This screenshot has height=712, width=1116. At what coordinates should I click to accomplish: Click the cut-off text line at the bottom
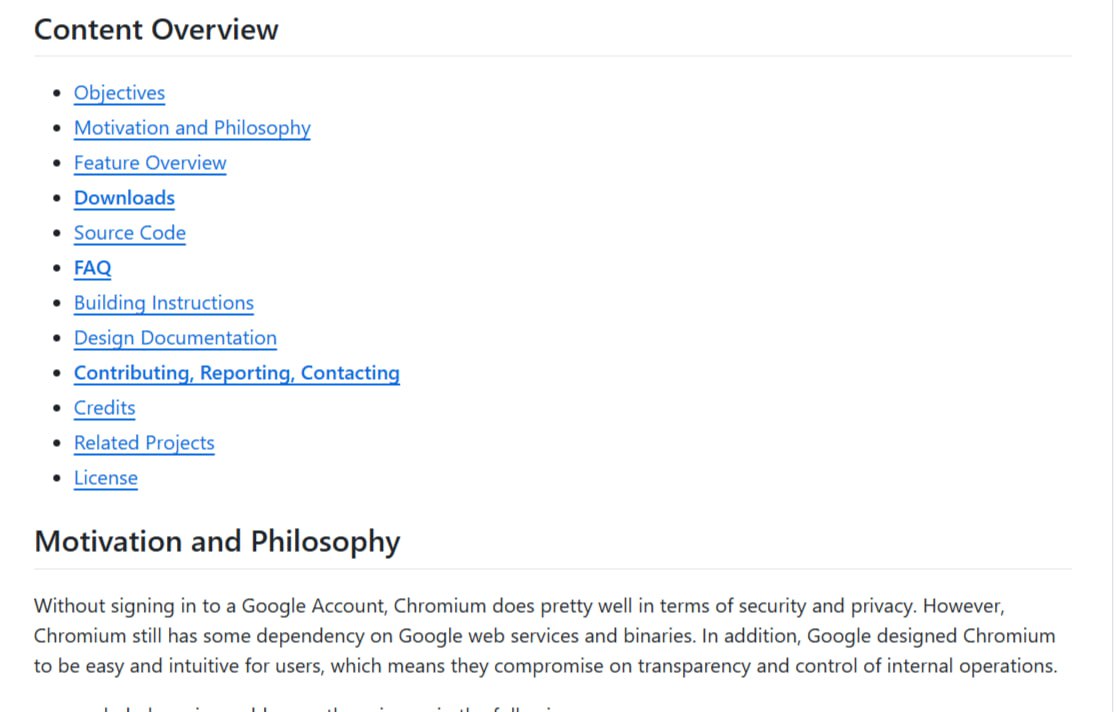point(300,708)
